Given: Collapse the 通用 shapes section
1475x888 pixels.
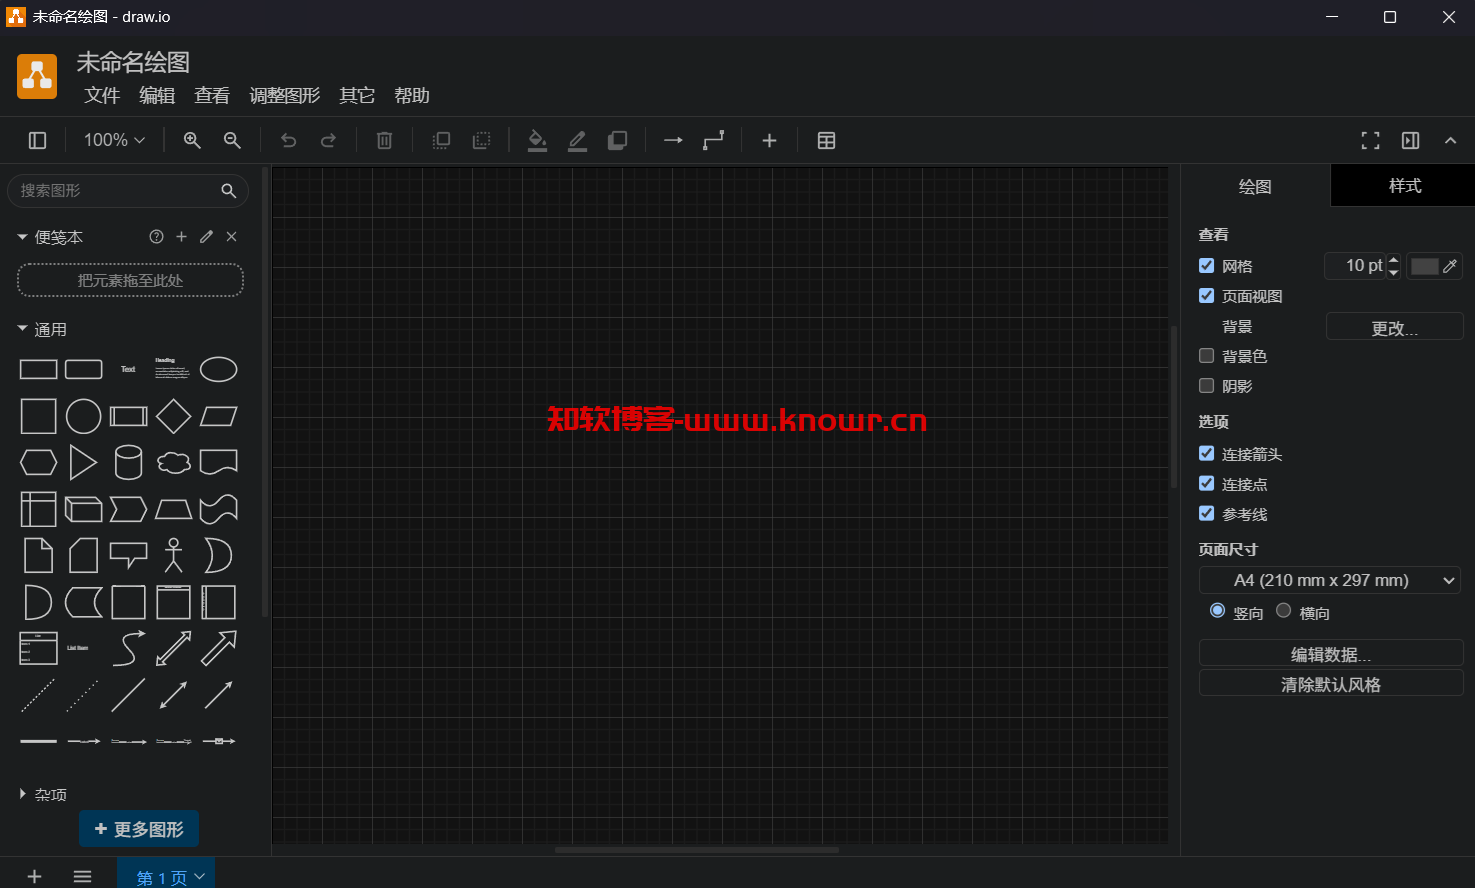Looking at the screenshot, I should [22, 329].
